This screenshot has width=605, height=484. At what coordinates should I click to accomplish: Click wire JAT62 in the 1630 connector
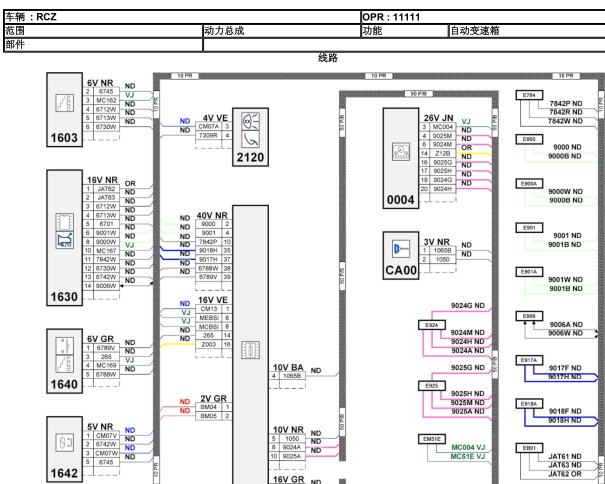(x=106, y=189)
